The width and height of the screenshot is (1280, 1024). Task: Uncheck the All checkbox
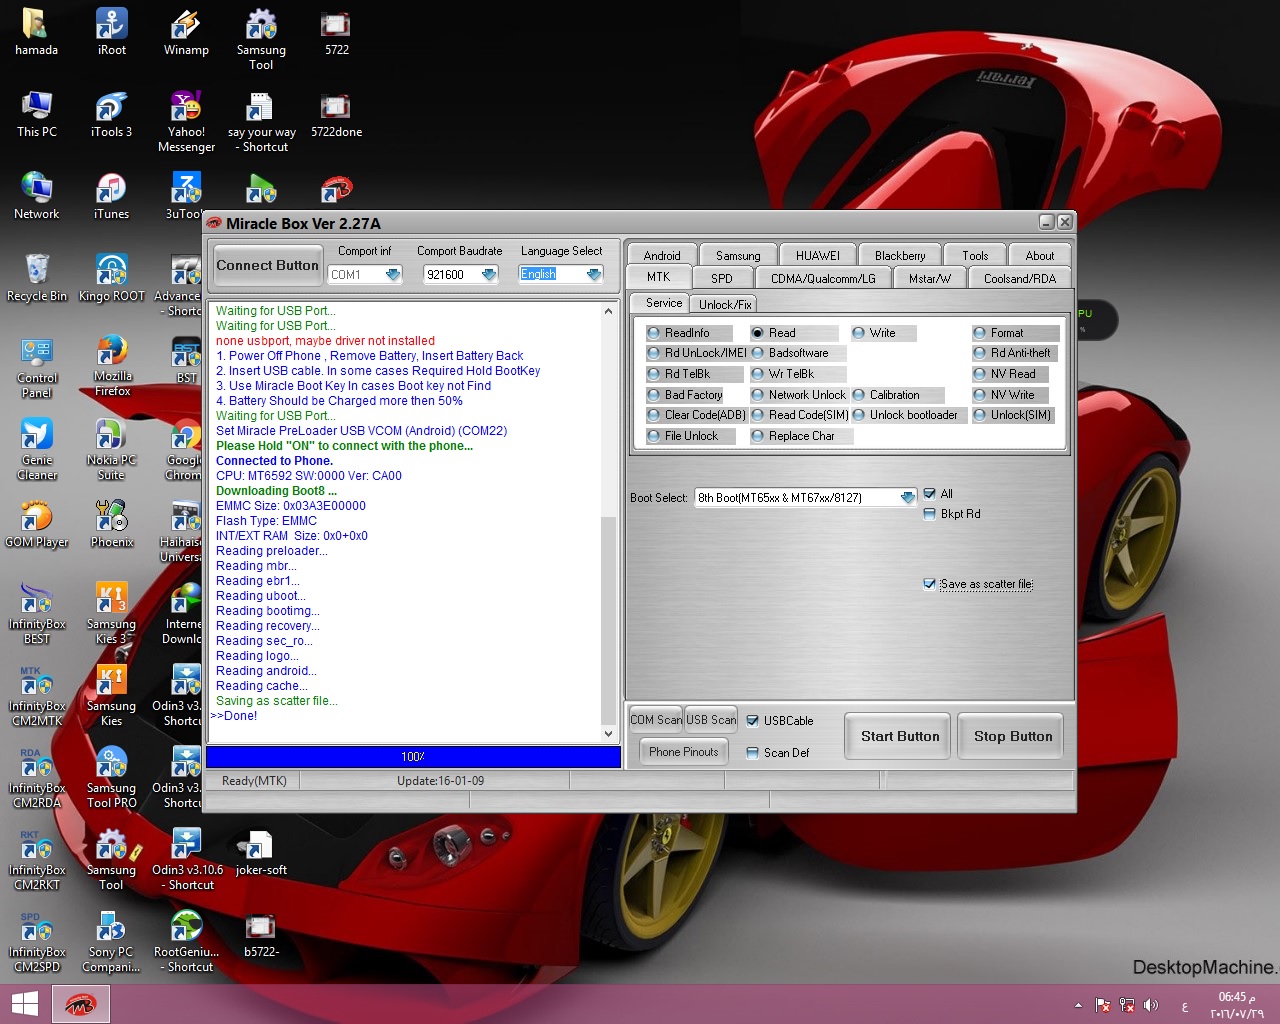click(x=930, y=494)
